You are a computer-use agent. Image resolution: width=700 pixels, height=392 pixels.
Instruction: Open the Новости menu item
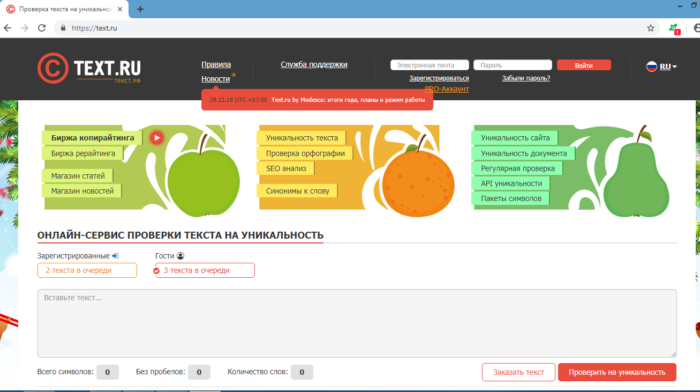pos(216,79)
